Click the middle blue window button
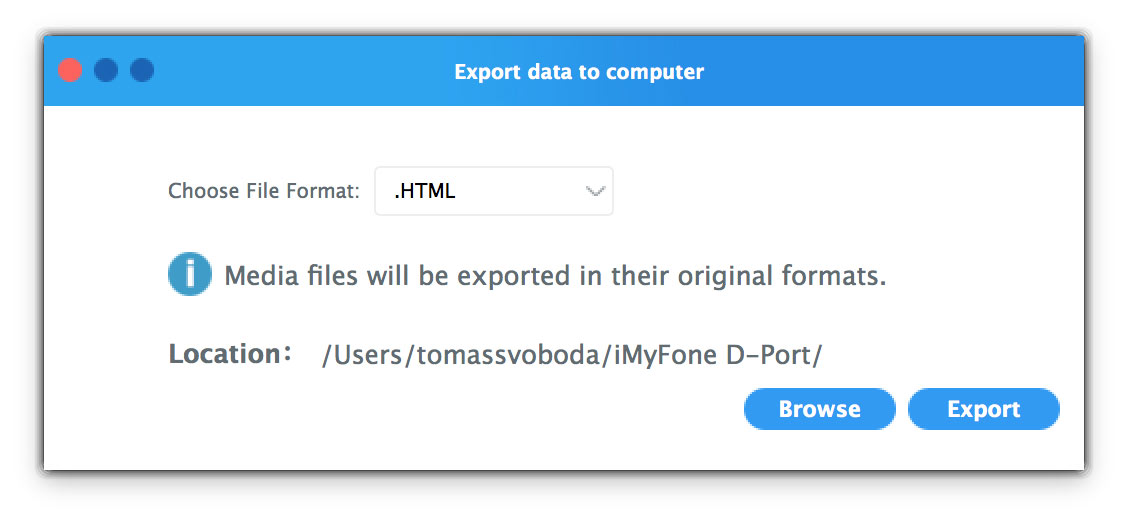Image resolution: width=1128 pixels, height=522 pixels. point(105,70)
